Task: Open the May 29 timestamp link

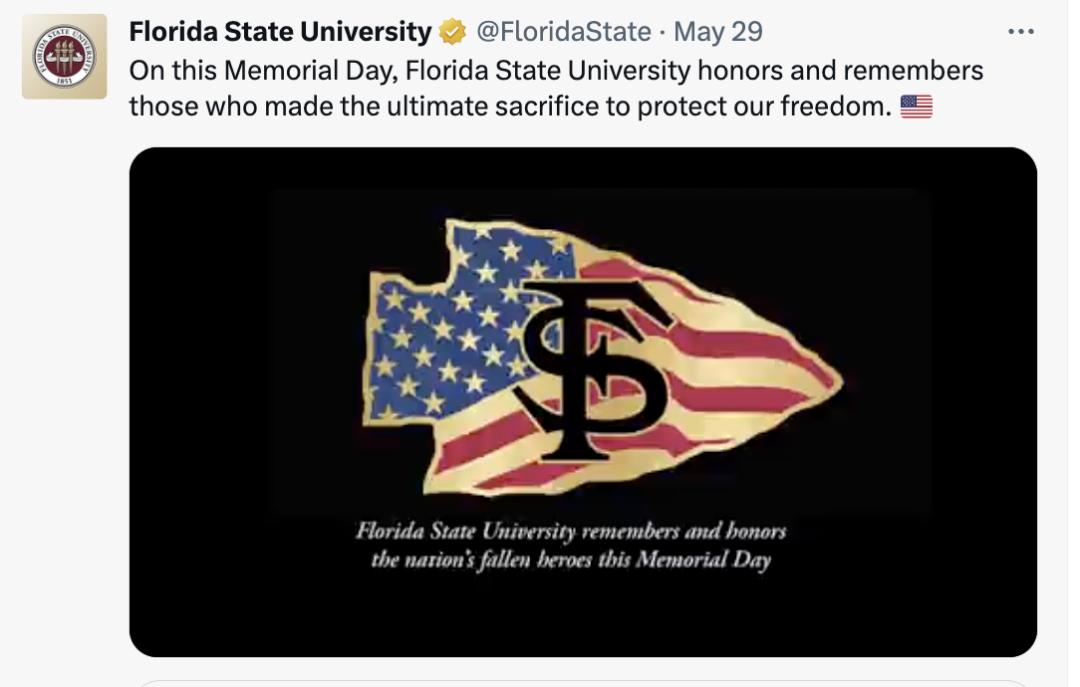Action: coord(718,32)
